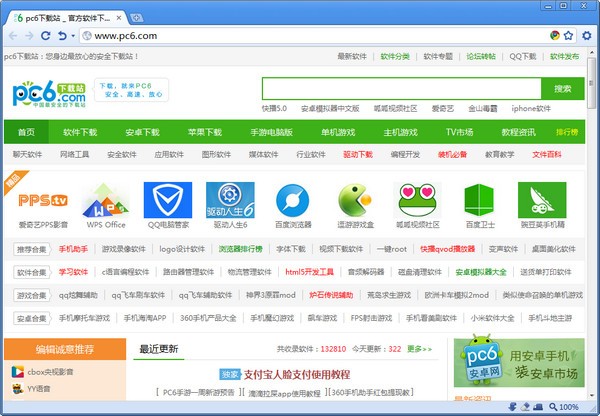Click the 最近更新 tab heading
This screenshot has height=416, width=600.
click(x=158, y=349)
